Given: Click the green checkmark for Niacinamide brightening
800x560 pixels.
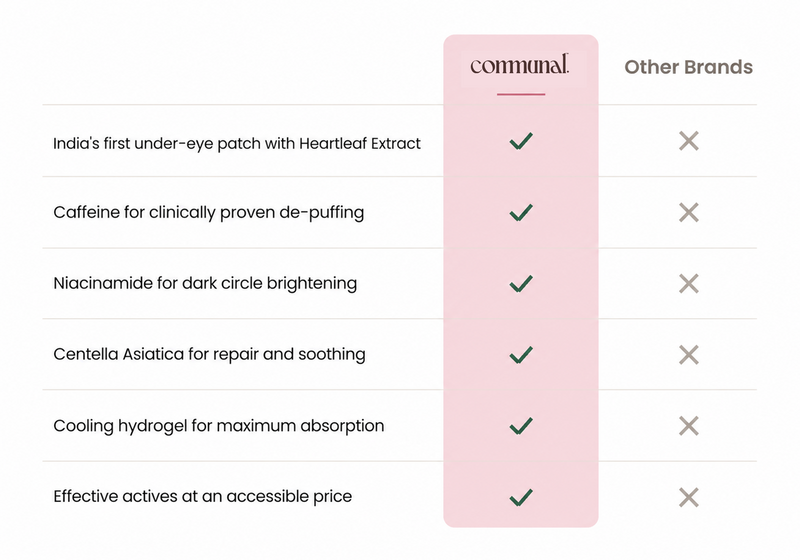Looking at the screenshot, I should pos(521,284).
